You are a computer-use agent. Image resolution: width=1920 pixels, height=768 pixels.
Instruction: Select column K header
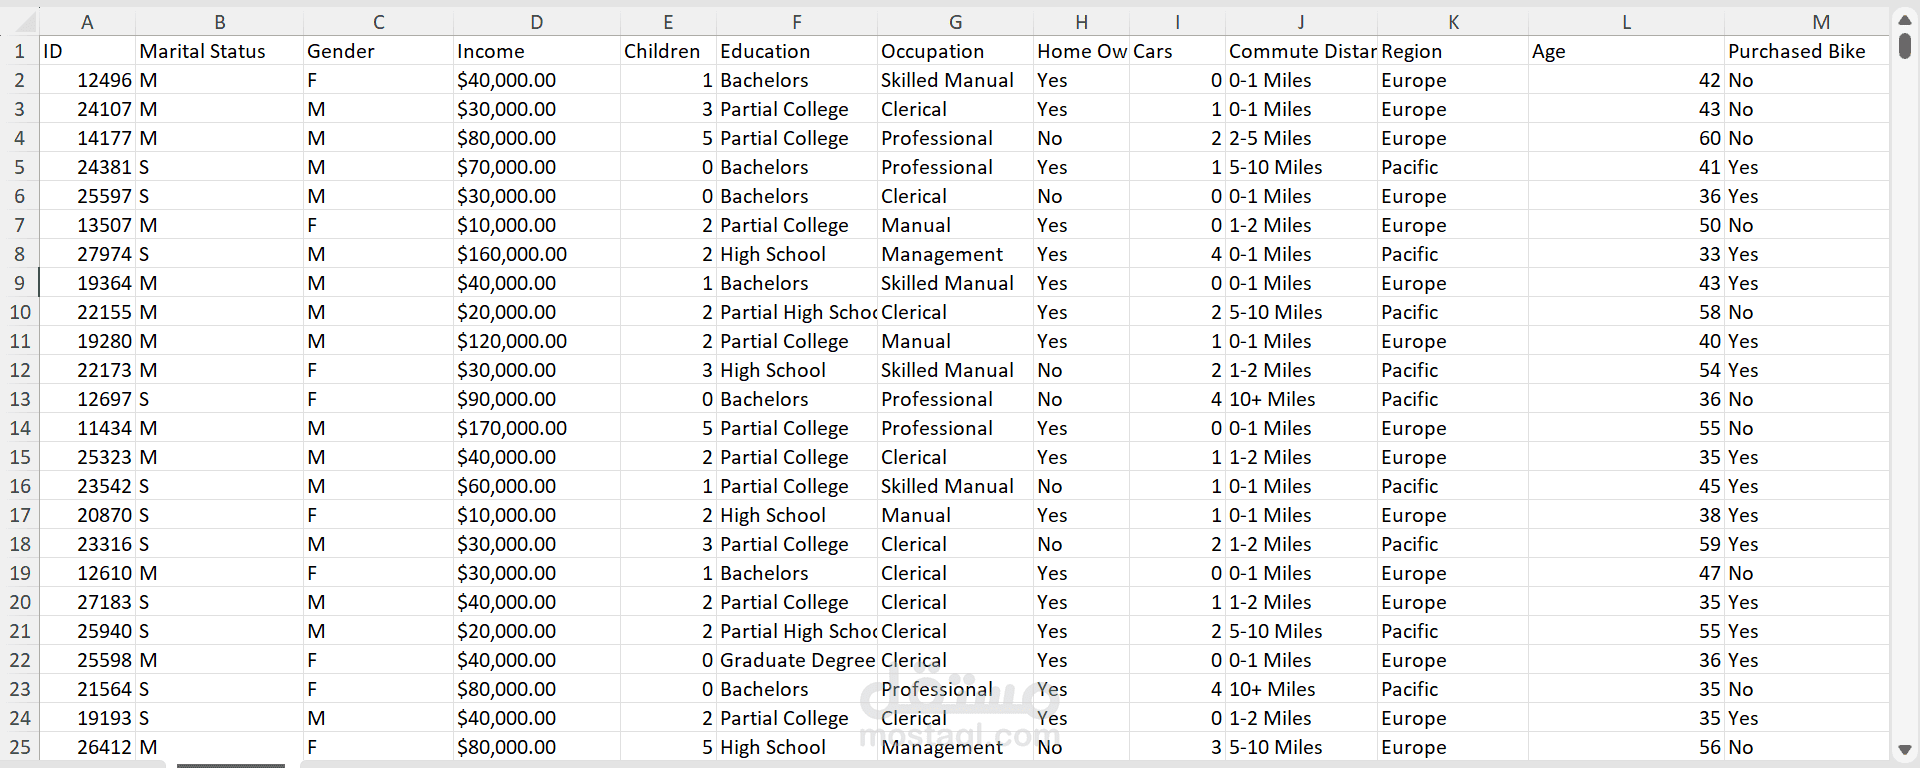tap(1453, 21)
